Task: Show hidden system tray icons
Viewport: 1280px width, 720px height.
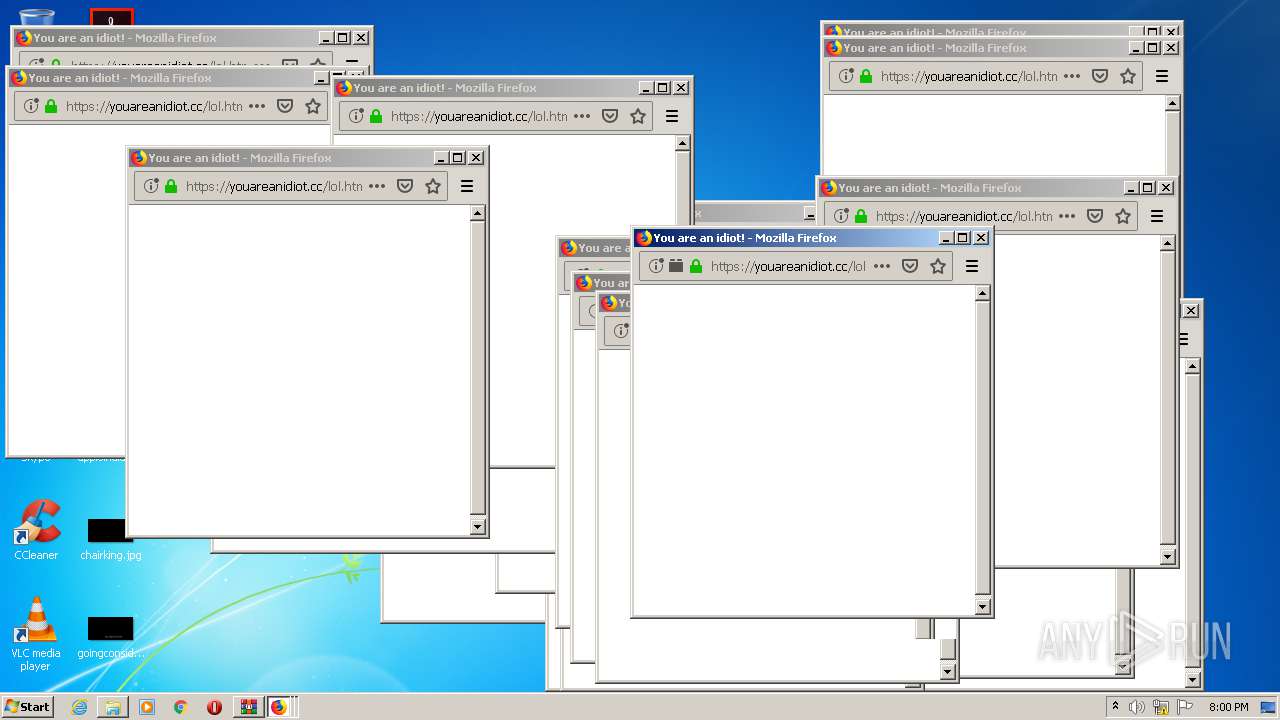Action: click(x=1115, y=707)
